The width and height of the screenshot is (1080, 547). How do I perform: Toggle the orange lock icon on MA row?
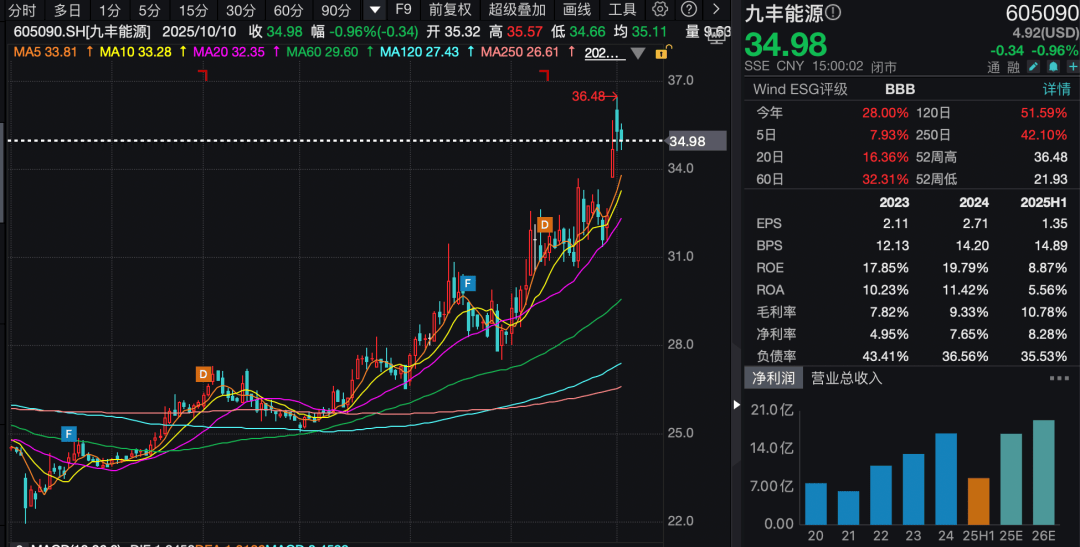pos(658,52)
